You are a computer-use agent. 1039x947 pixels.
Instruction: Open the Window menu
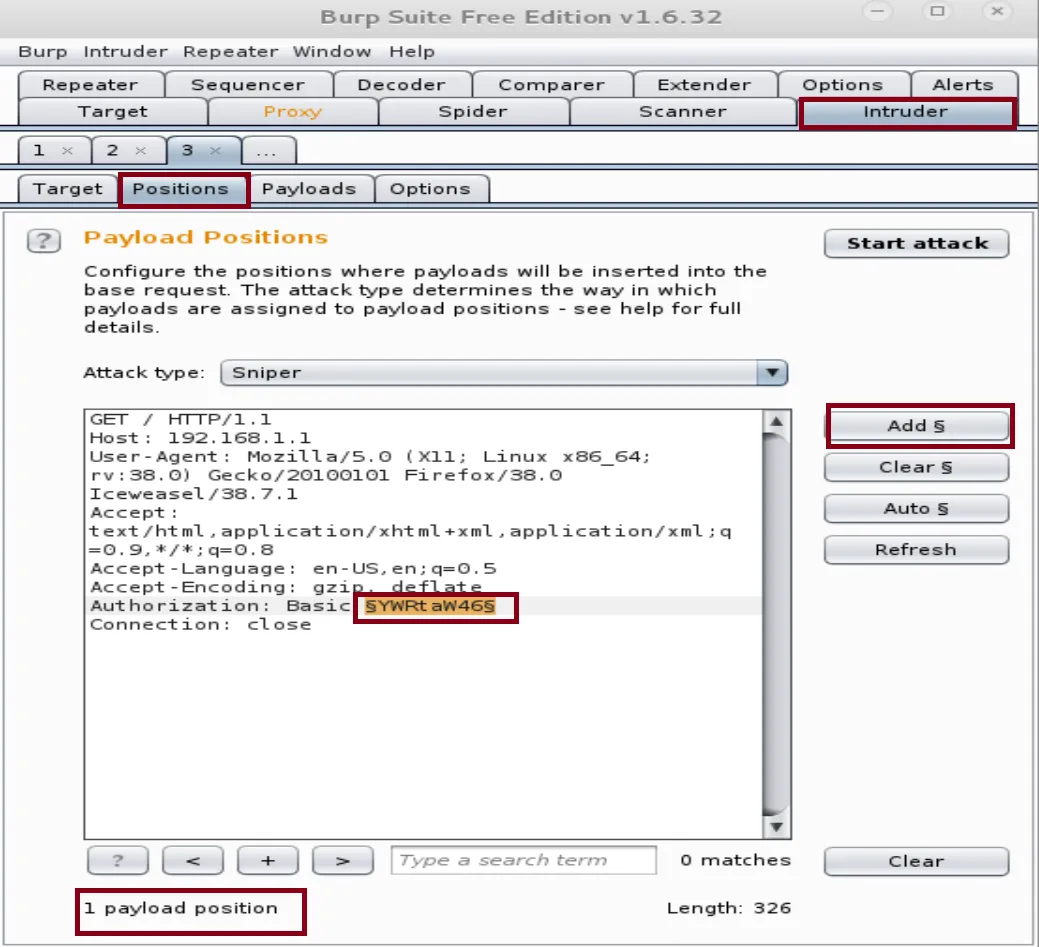pos(332,52)
